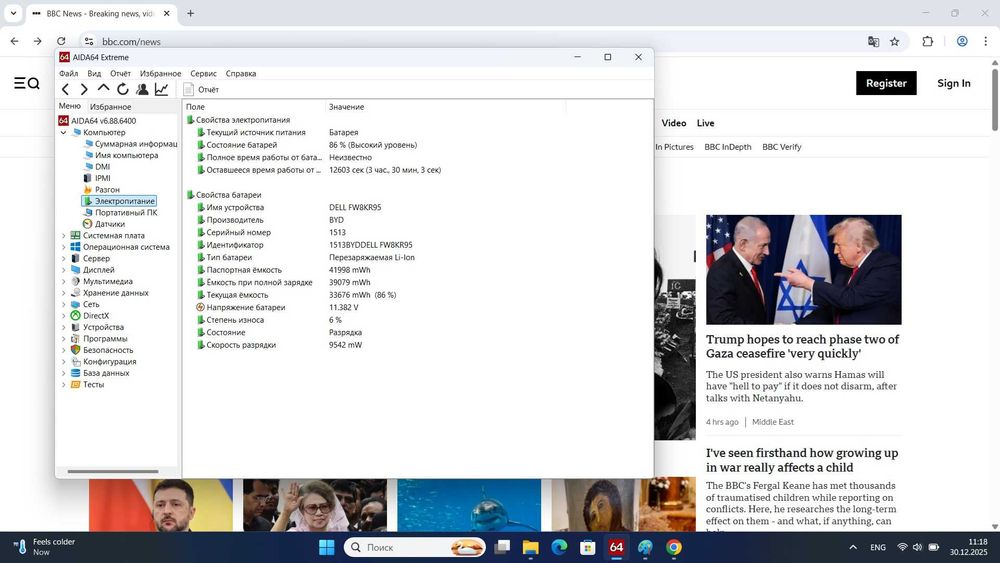This screenshot has width=1000, height=563.
Task: Expand the Мультимедиа node
Action: click(64, 282)
